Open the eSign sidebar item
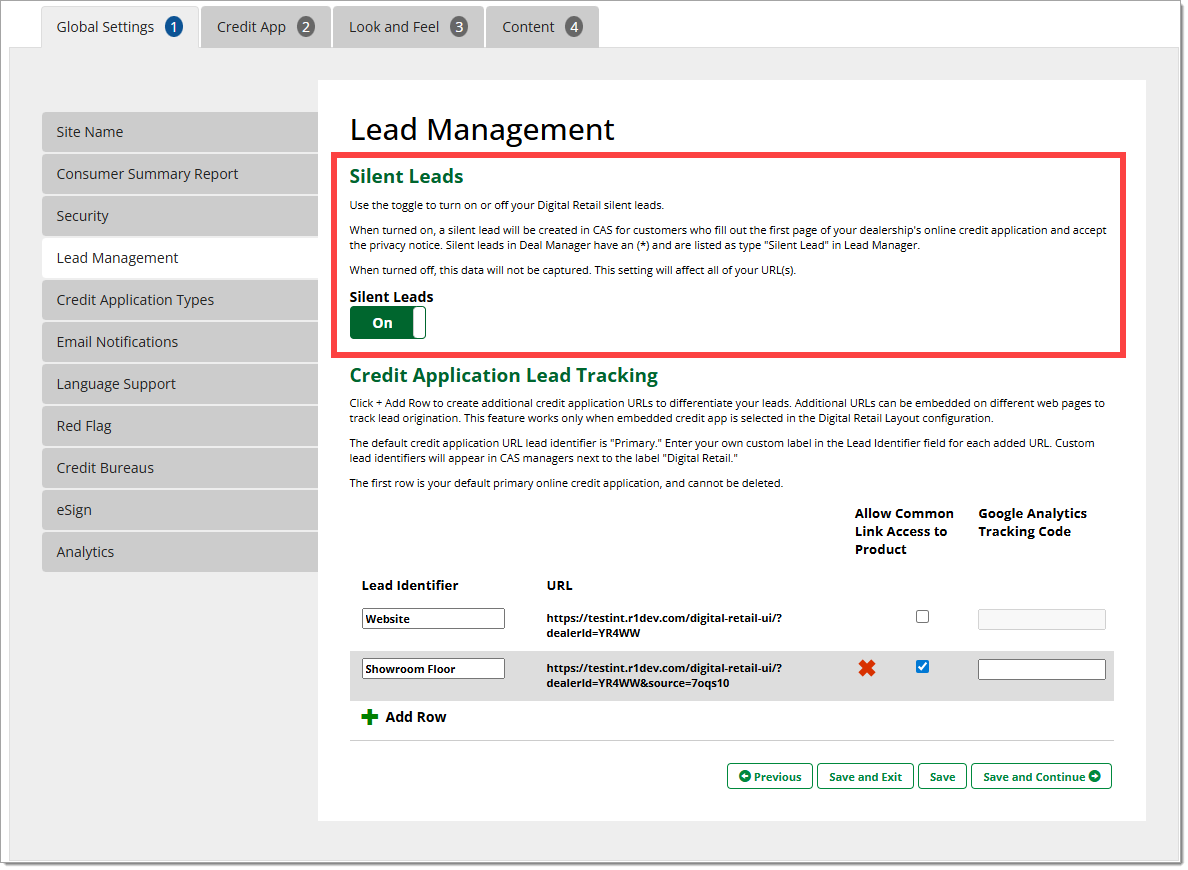The width and height of the screenshot is (1188, 870). (x=180, y=510)
